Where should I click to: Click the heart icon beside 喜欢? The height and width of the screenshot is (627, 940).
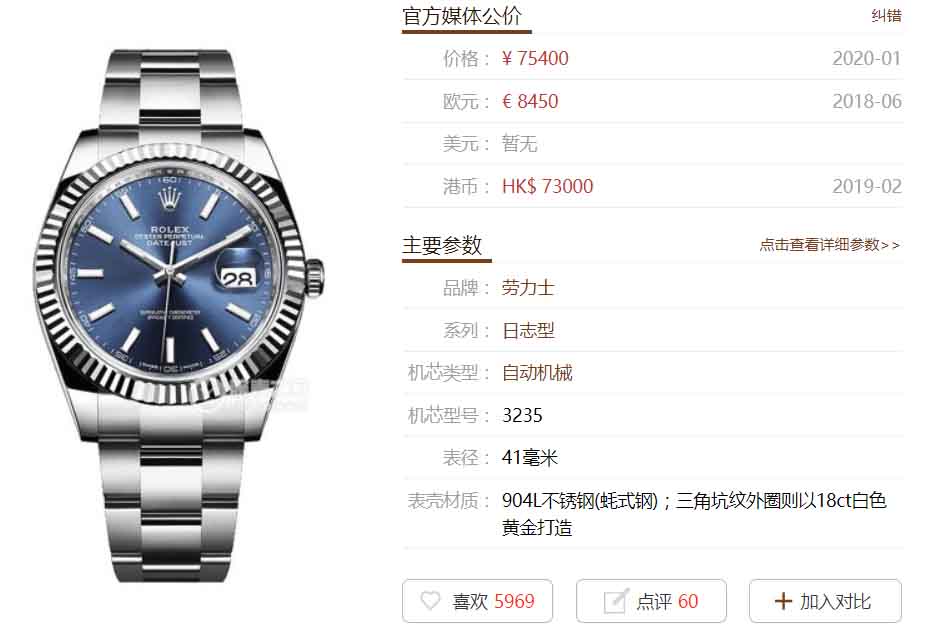pos(430,601)
